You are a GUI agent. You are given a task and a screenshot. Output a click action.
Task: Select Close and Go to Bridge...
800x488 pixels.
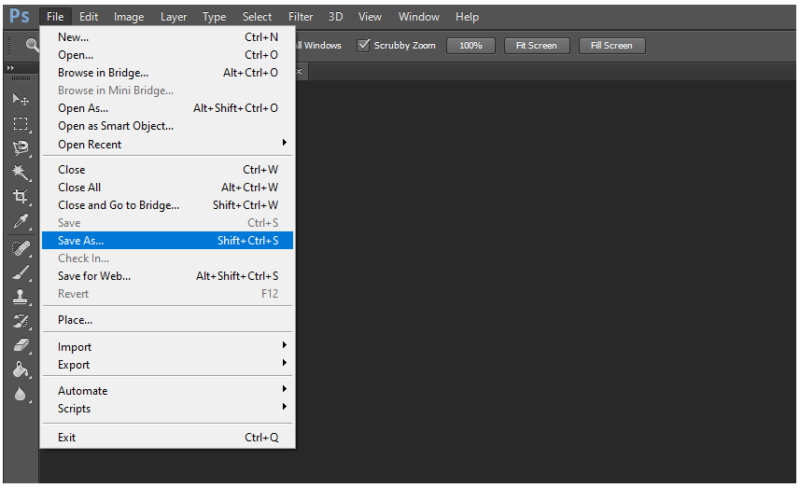pyautogui.click(x=167, y=205)
